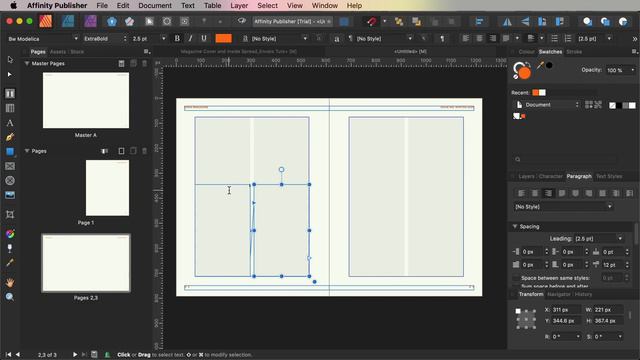This screenshot has height=360, width=640.
Task: Select the Colour Picker tool
Action: 10,263
